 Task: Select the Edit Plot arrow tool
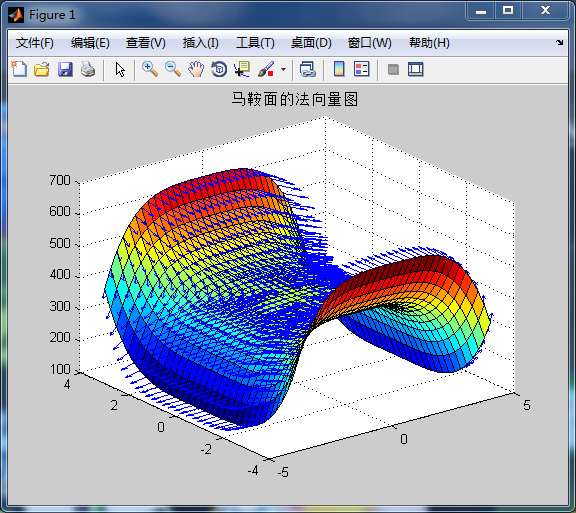(x=120, y=69)
